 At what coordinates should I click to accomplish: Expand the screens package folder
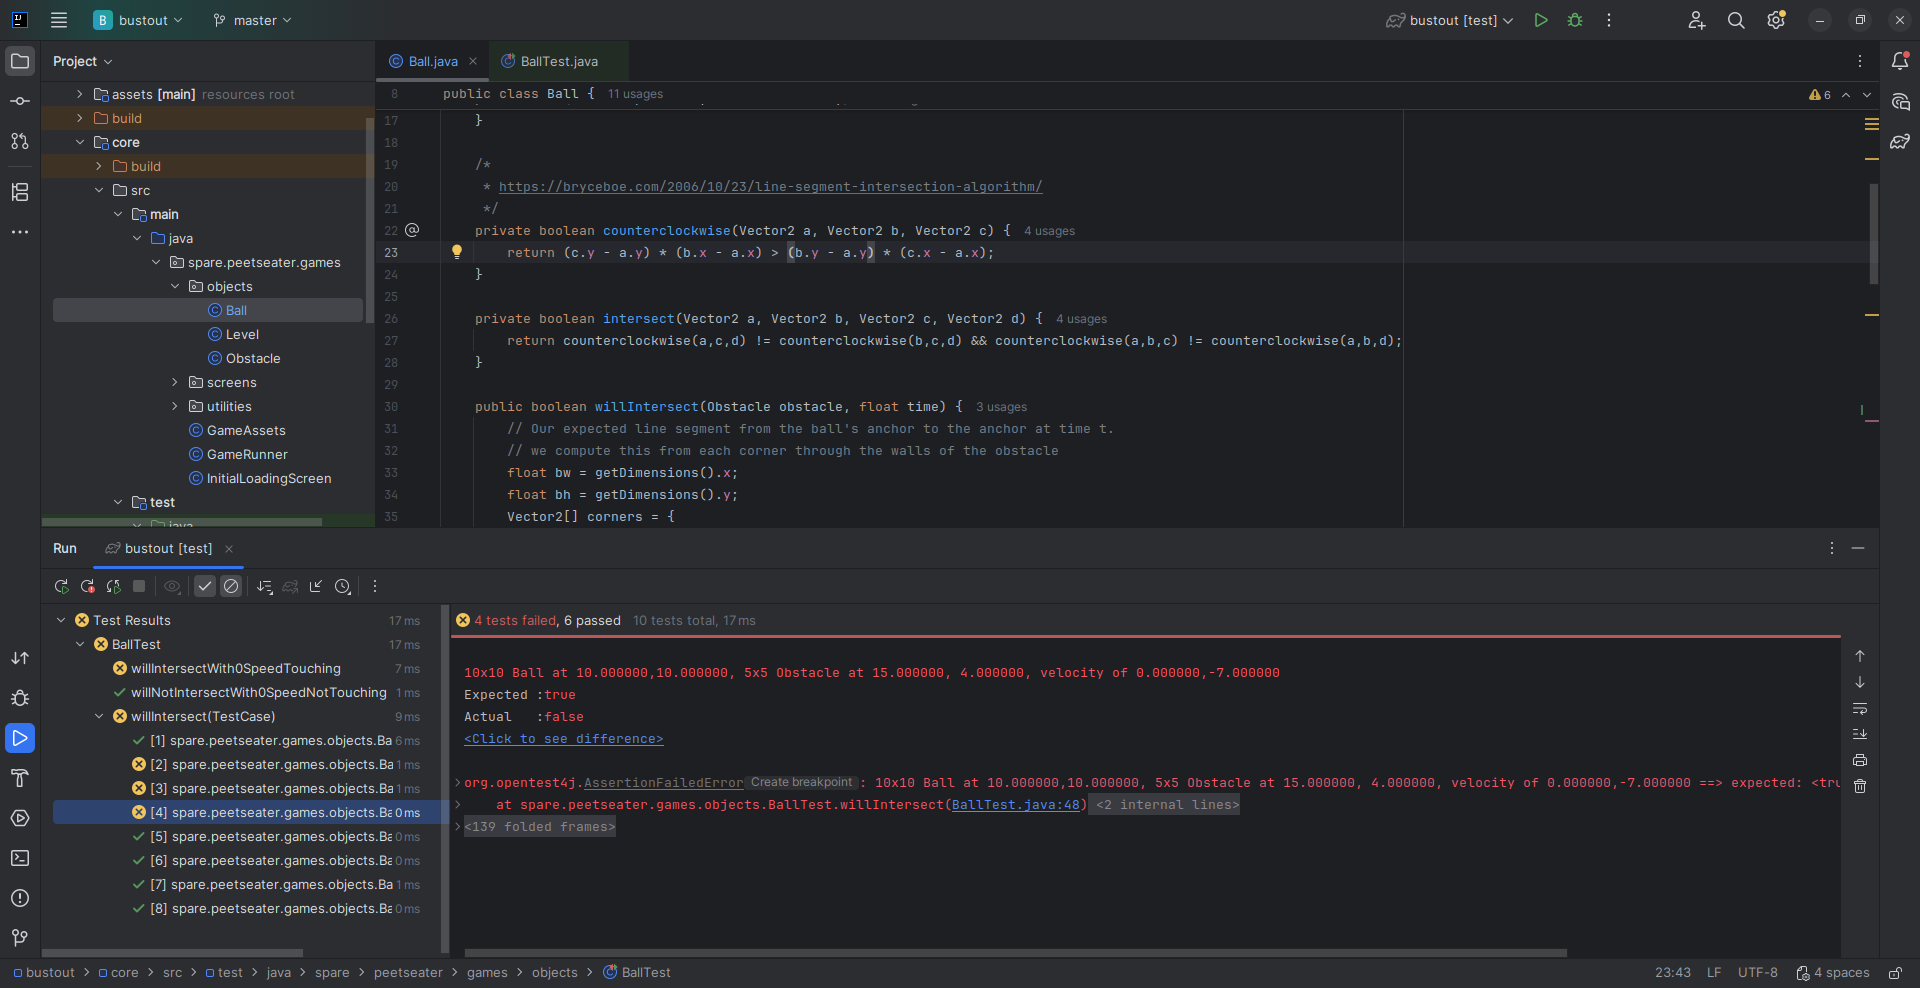coord(175,382)
